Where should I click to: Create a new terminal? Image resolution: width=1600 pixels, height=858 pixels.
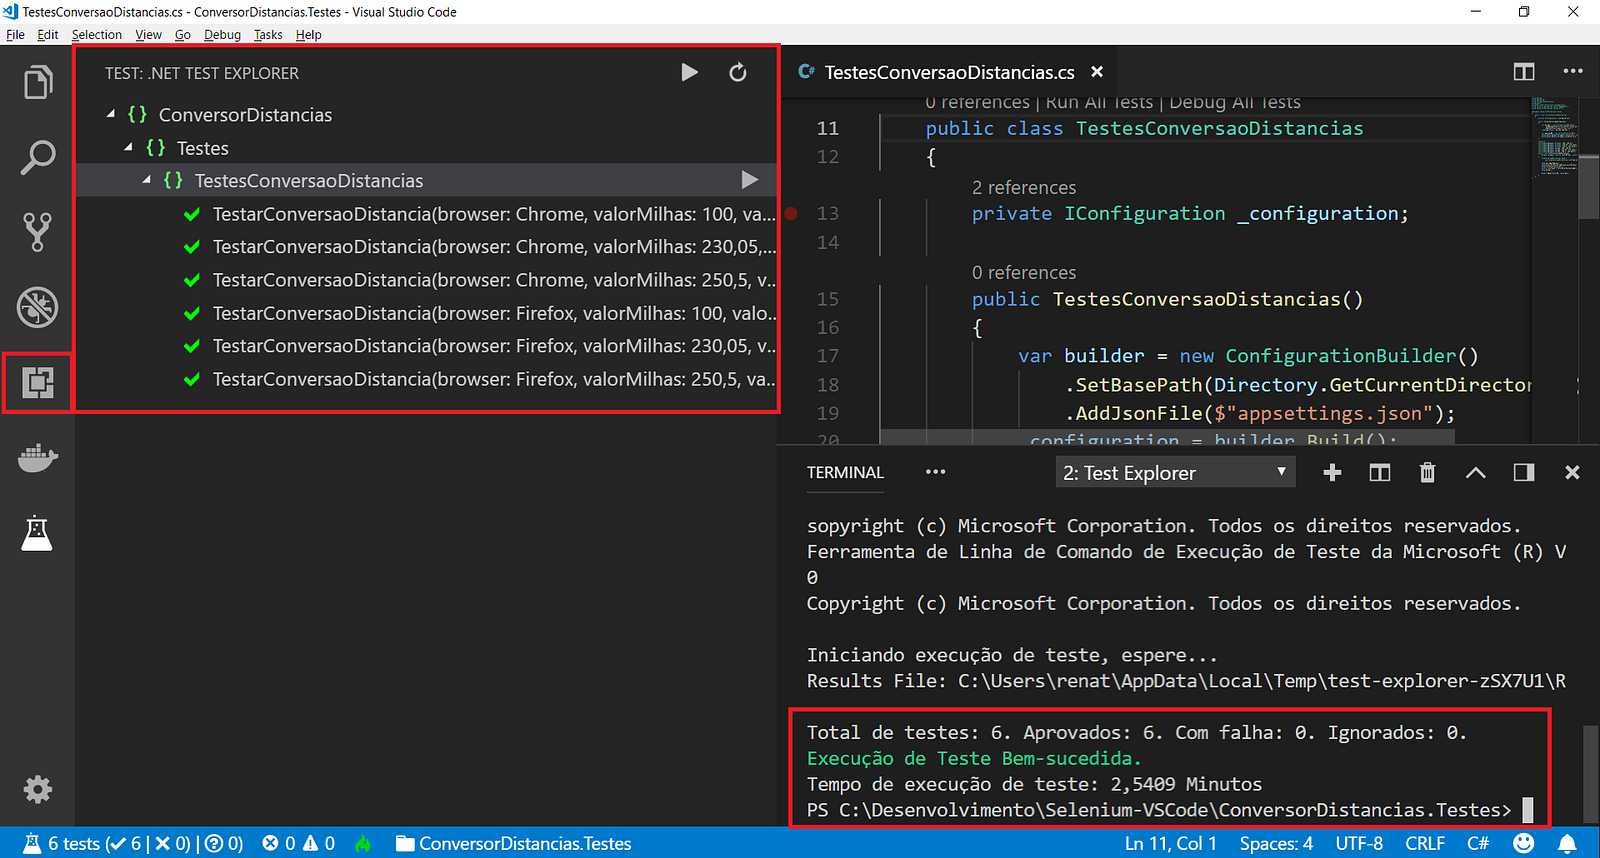1332,472
